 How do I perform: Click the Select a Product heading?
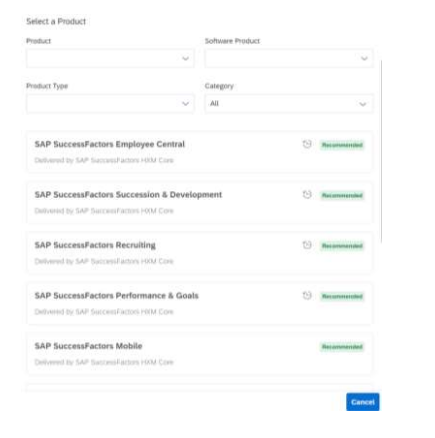56,21
